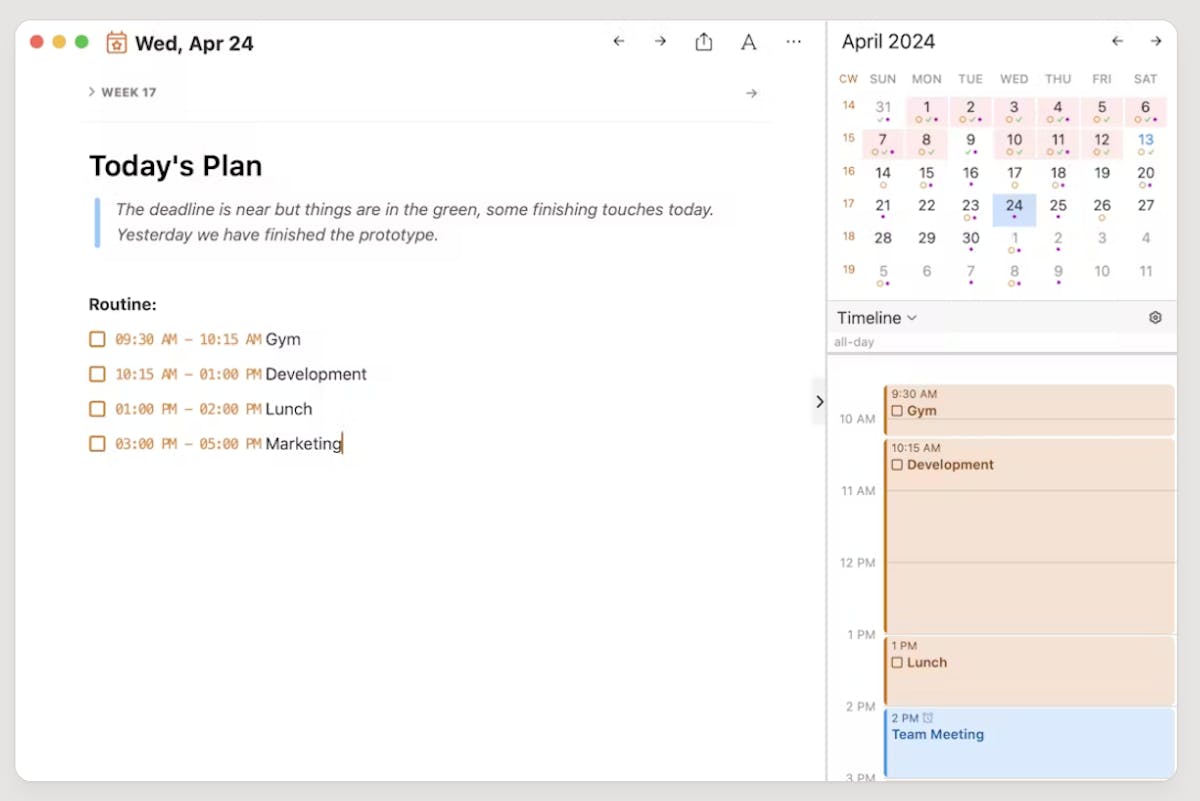The height and width of the screenshot is (801, 1200).
Task: Show next month in mini calendar
Action: coord(1156,42)
